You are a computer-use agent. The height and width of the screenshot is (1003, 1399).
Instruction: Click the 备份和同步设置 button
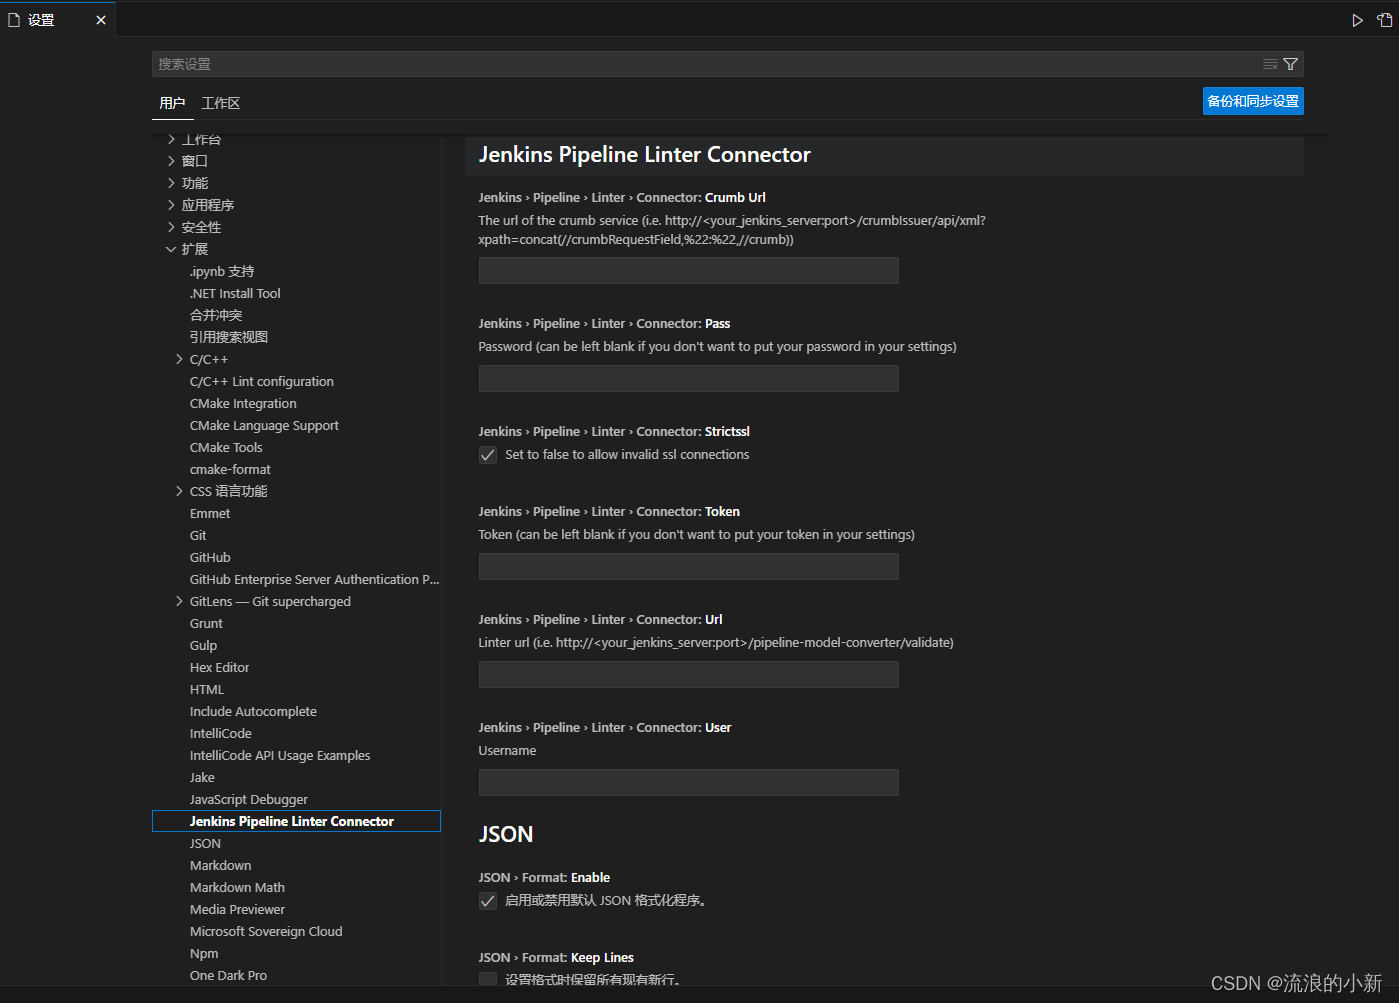coord(1253,101)
